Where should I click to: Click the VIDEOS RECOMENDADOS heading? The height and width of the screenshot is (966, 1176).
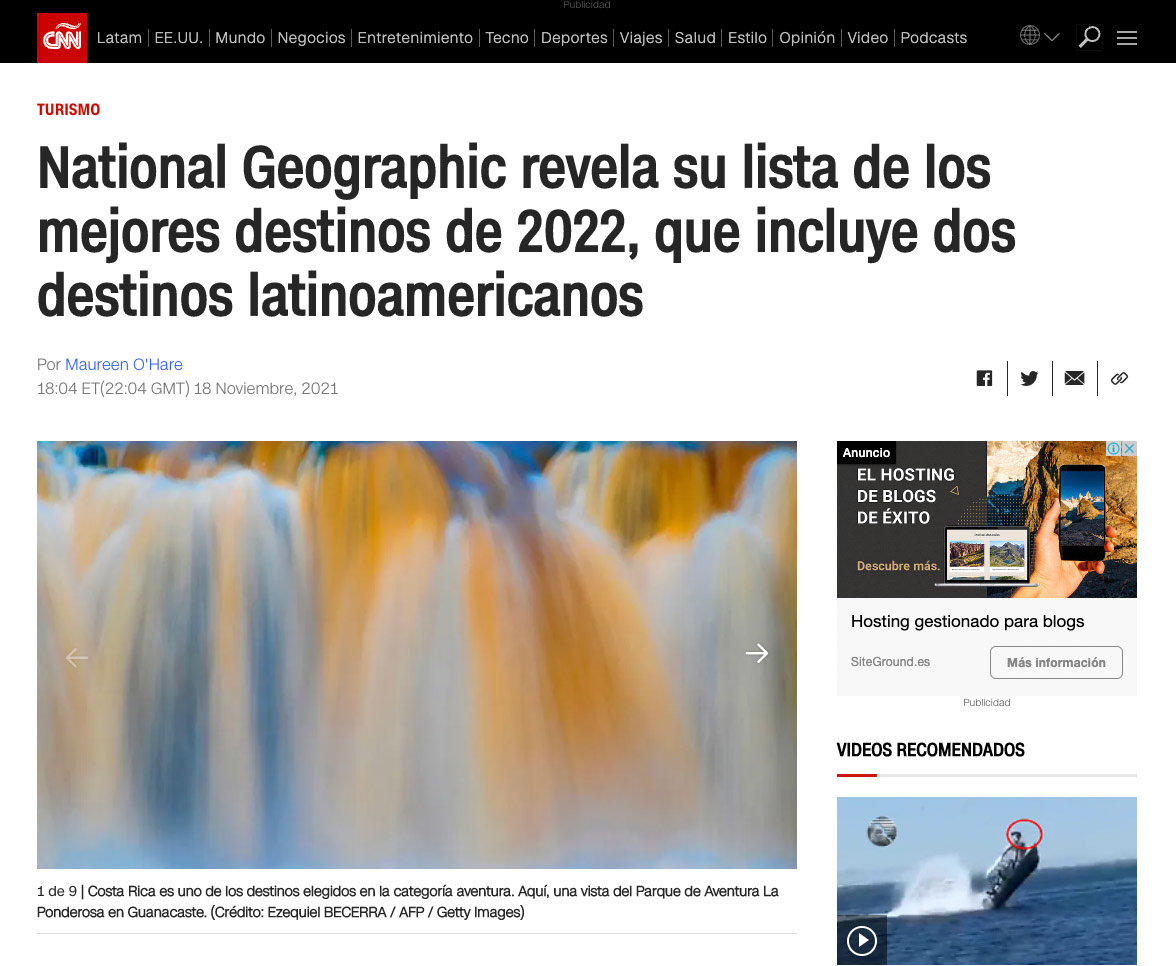pyautogui.click(x=930, y=750)
